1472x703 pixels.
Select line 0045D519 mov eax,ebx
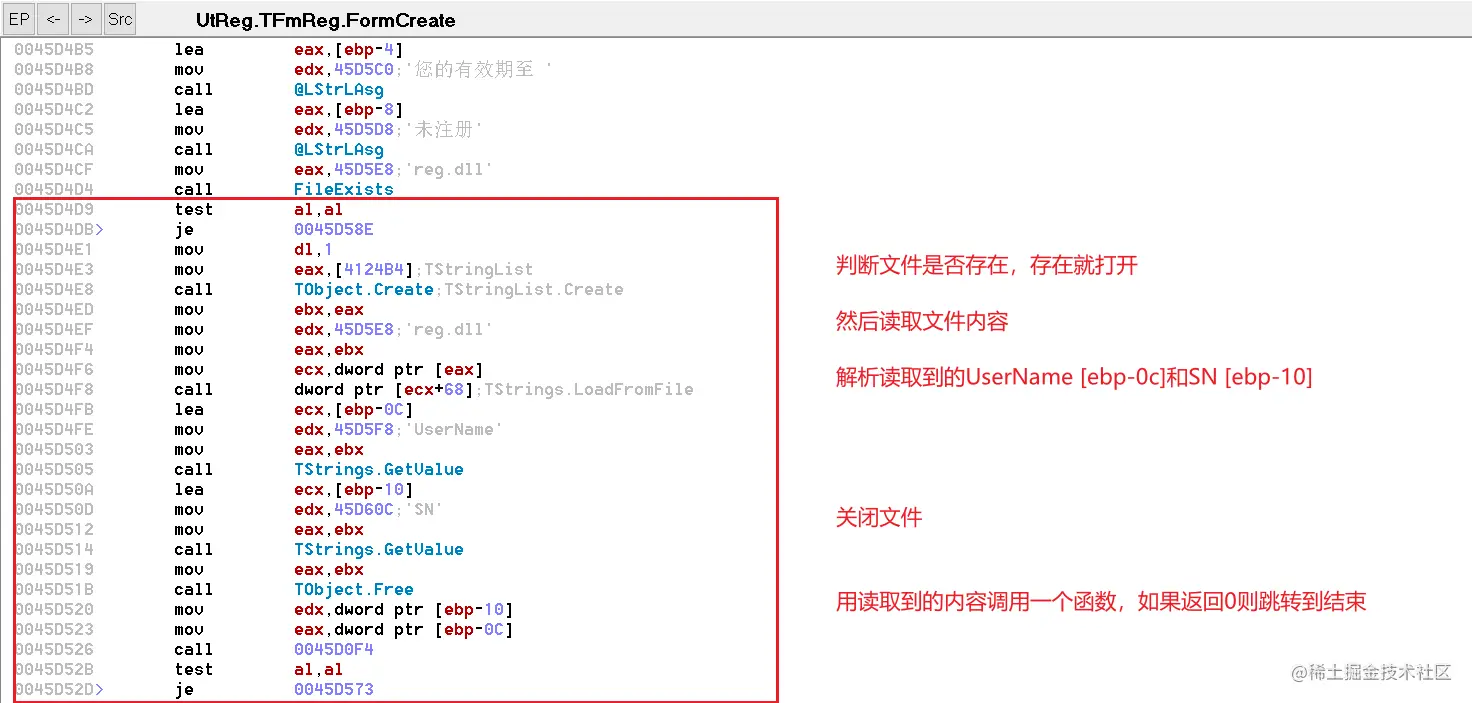[189, 569]
